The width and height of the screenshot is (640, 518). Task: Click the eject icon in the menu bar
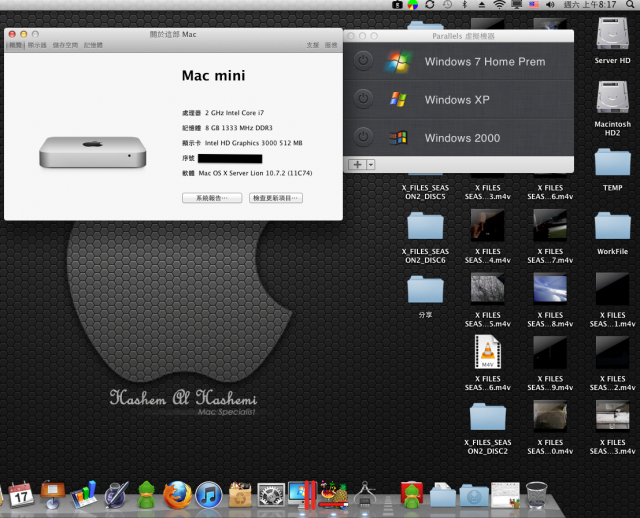pyautogui.click(x=482, y=4)
